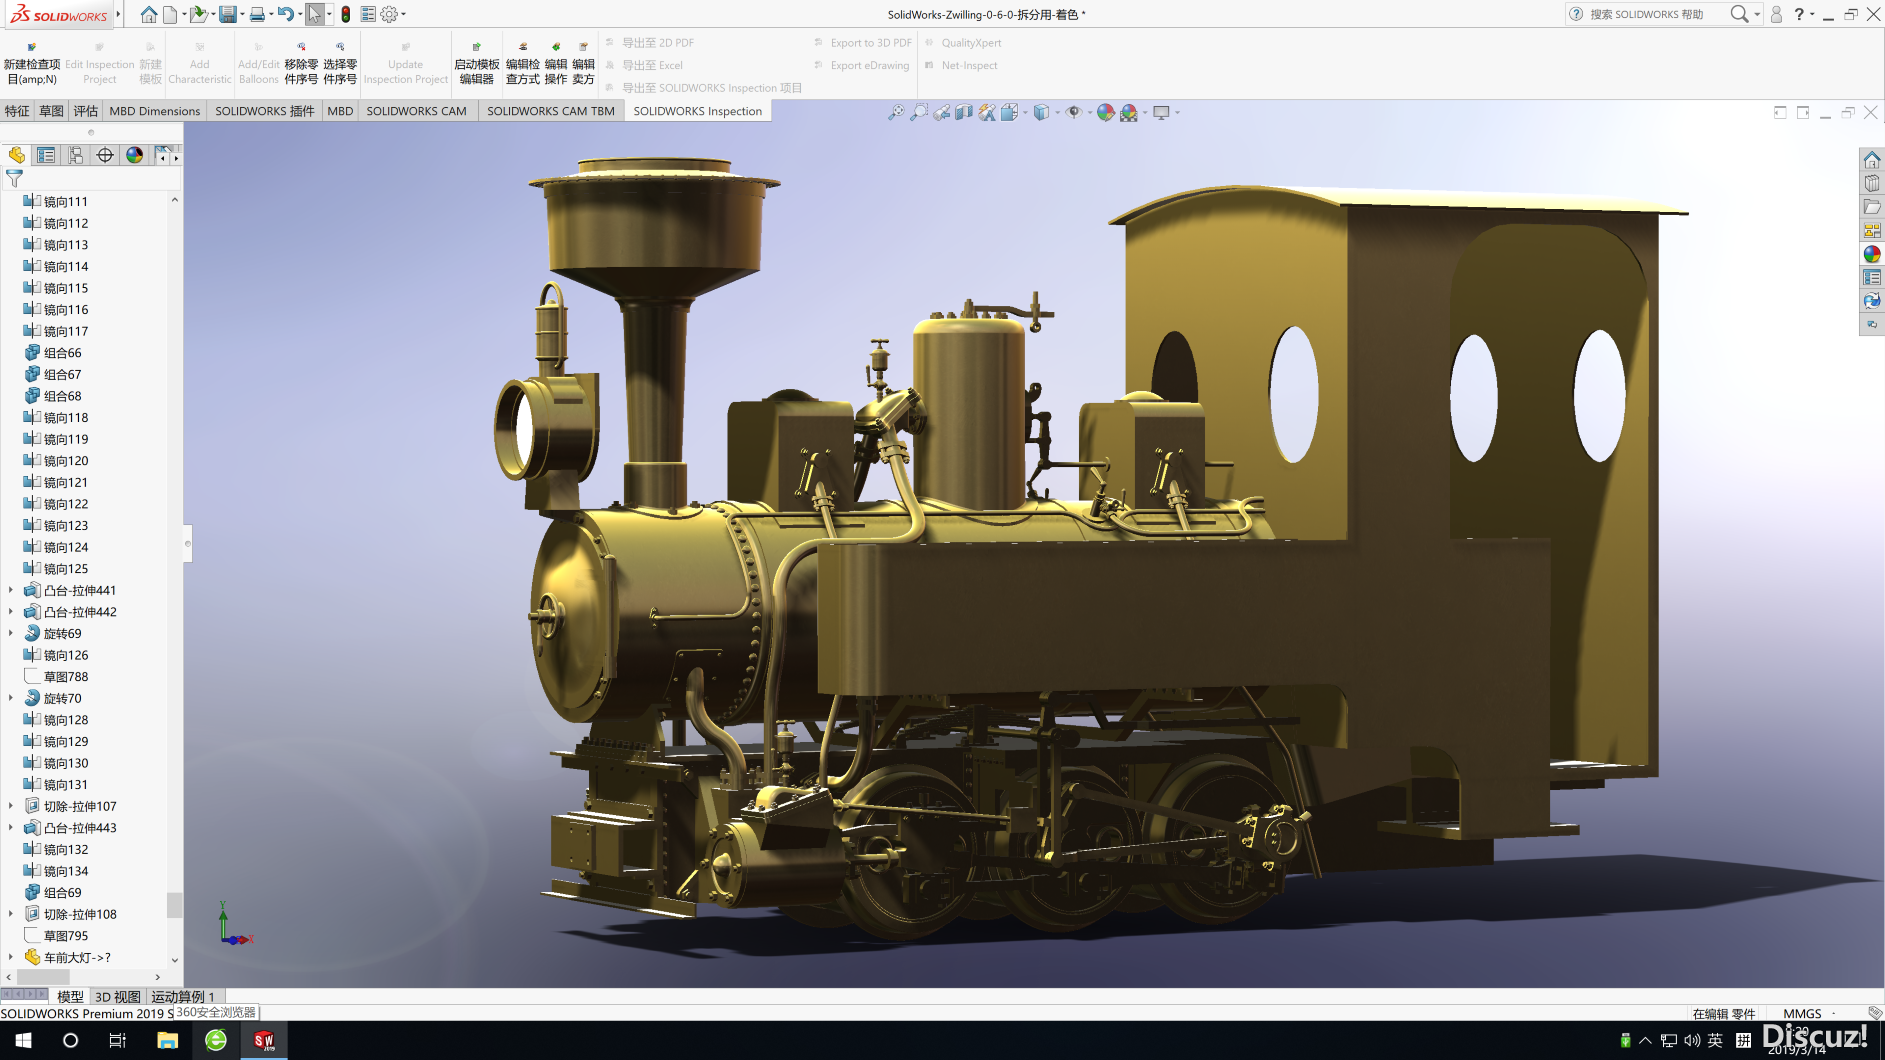Activate the Select cursor tool
The image size is (1885, 1060).
(x=315, y=14)
